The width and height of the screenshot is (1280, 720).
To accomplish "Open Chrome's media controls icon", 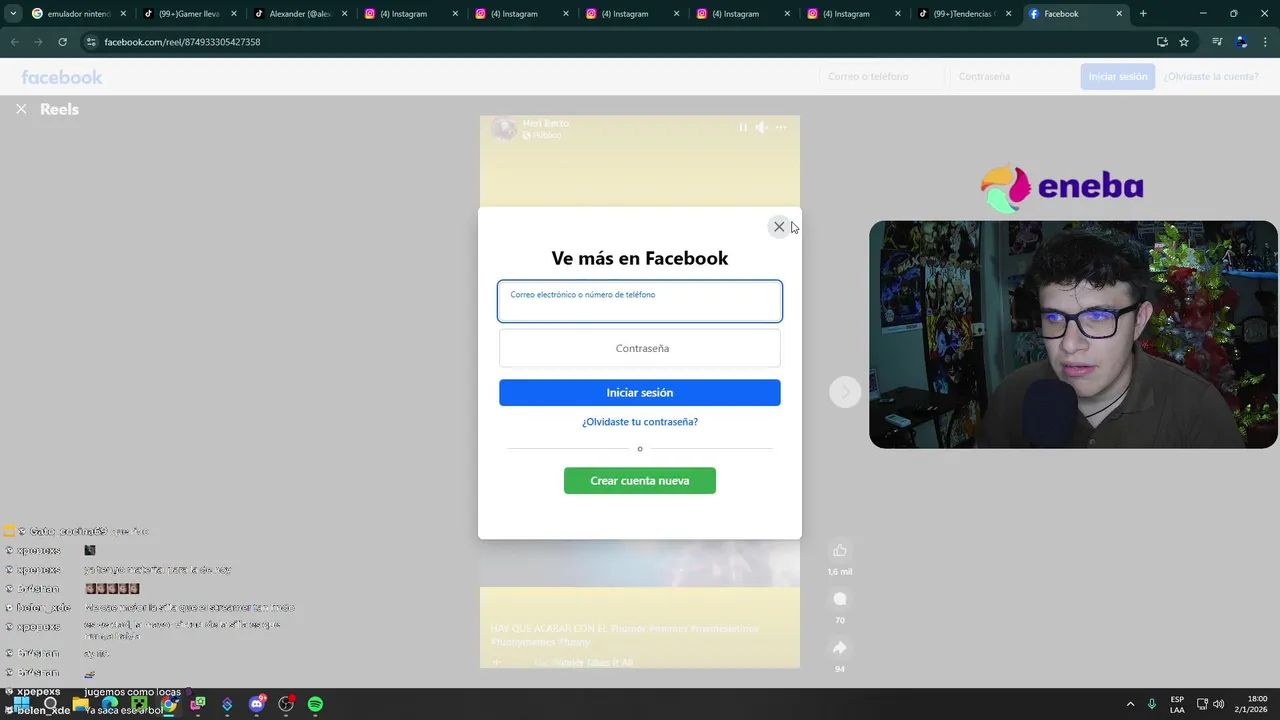I will [1217, 42].
